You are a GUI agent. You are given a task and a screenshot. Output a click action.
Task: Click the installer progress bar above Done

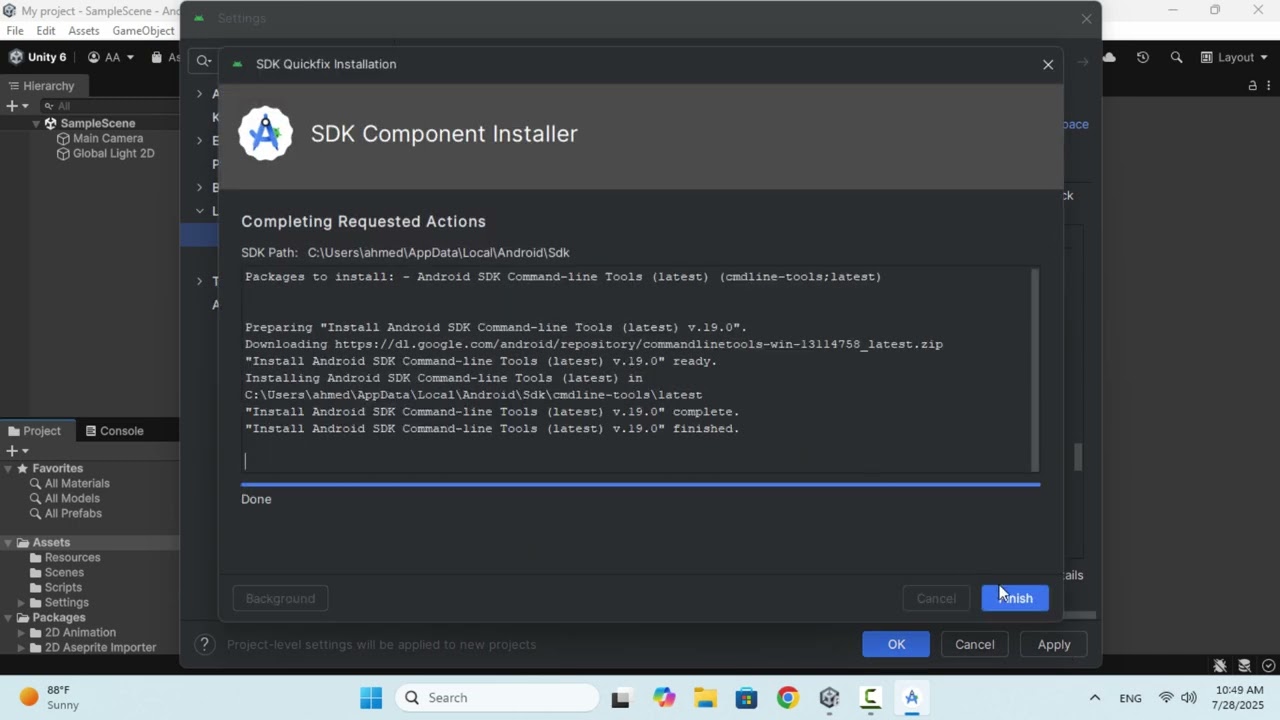(640, 484)
